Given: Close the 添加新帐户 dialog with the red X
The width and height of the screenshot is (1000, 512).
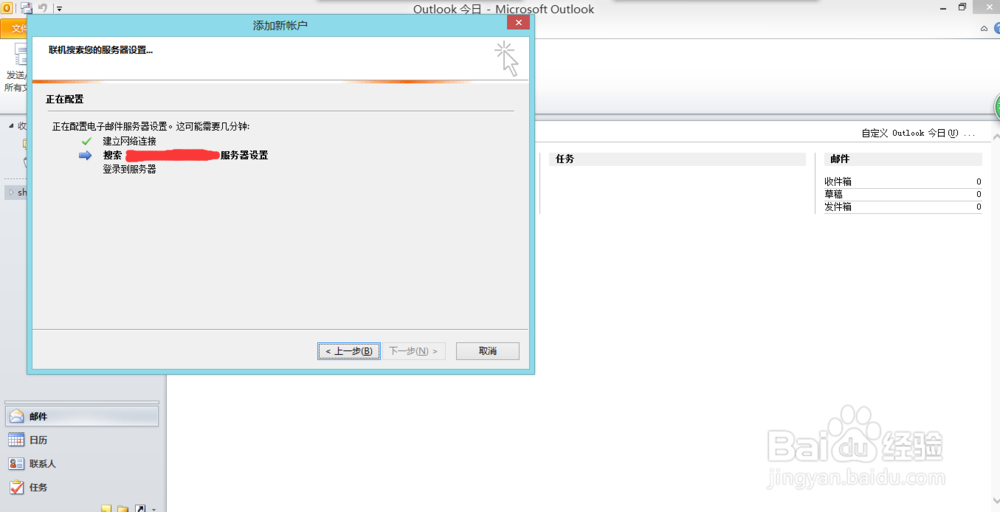Looking at the screenshot, I should pyautogui.click(x=518, y=23).
